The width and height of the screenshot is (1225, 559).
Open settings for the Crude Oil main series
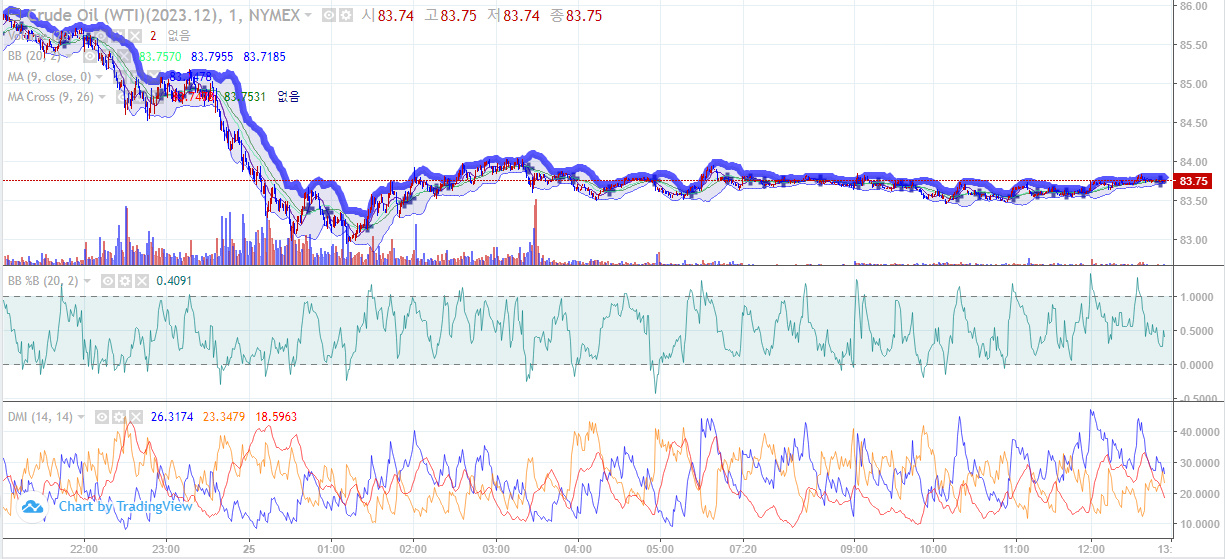343,16
